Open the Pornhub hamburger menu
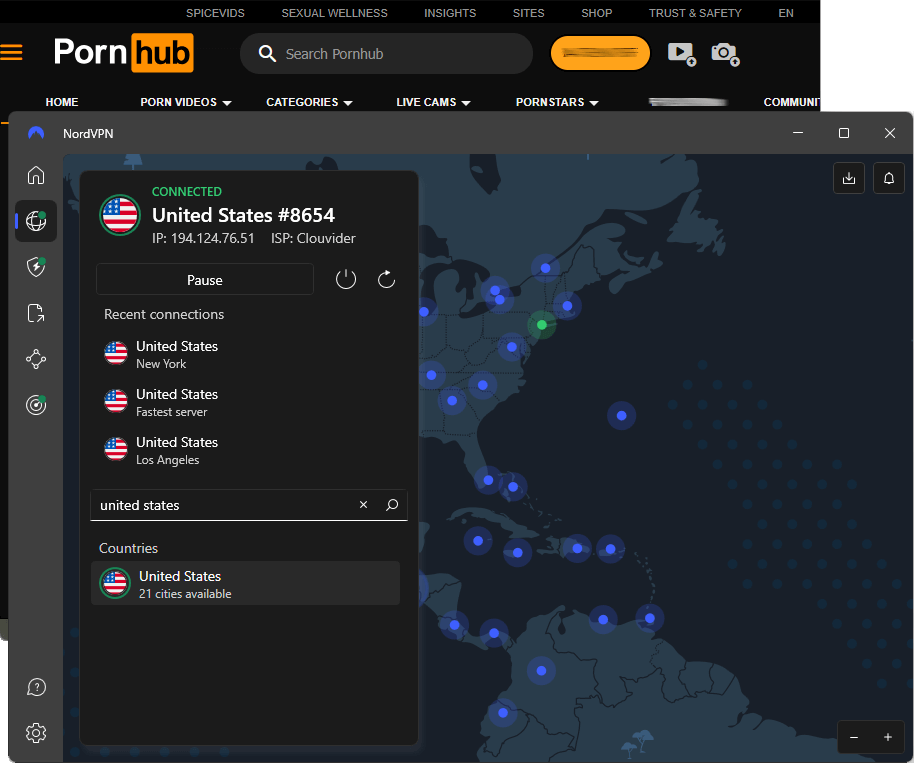 tap(11, 52)
